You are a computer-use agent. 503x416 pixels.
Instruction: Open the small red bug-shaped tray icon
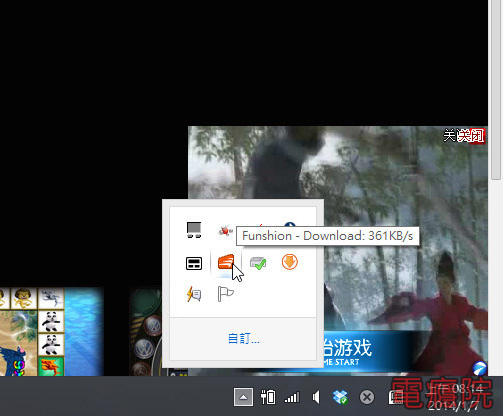[x=225, y=230]
